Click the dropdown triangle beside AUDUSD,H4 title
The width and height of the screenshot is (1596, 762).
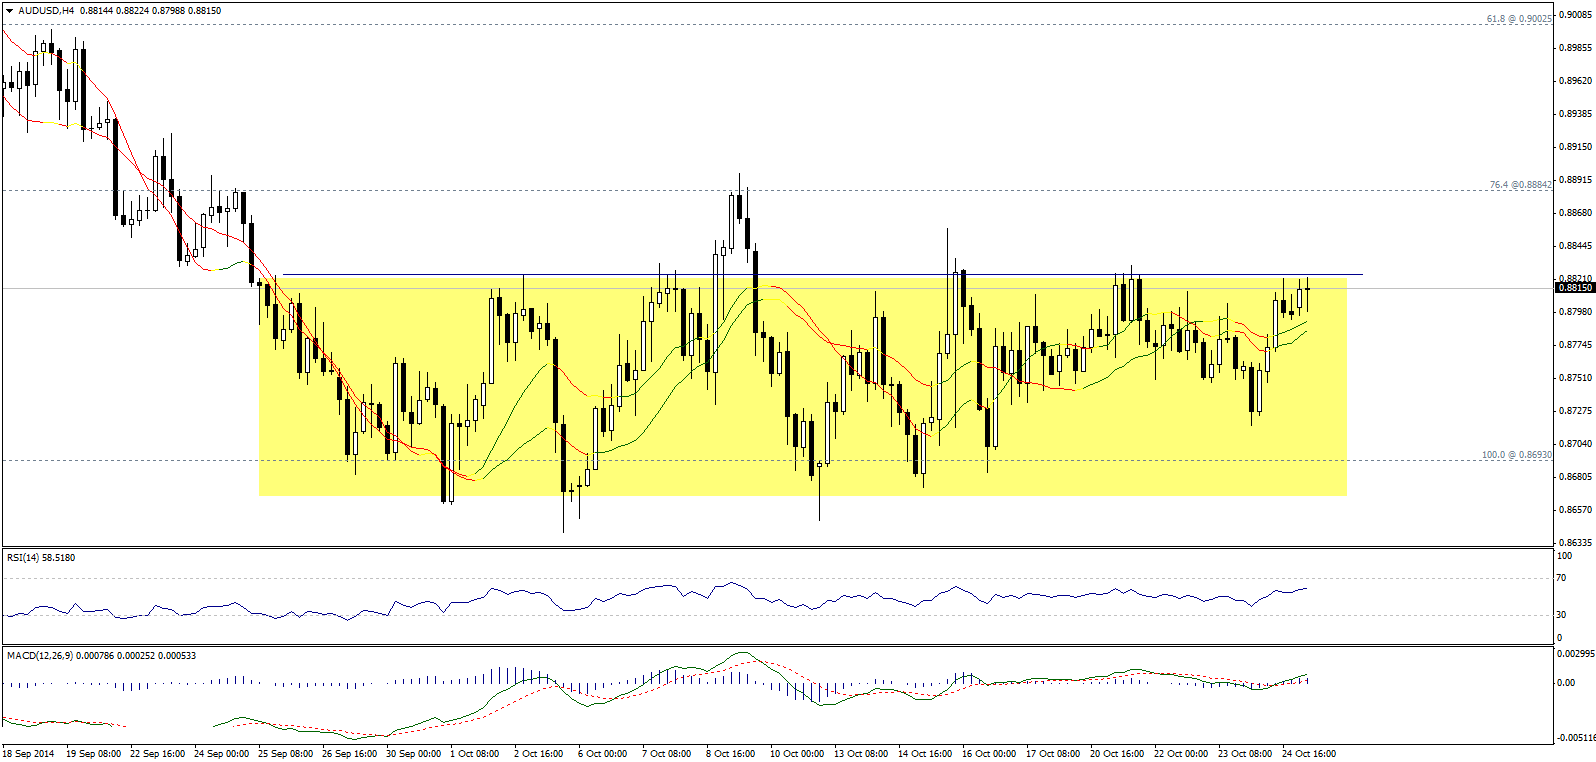(x=9, y=11)
